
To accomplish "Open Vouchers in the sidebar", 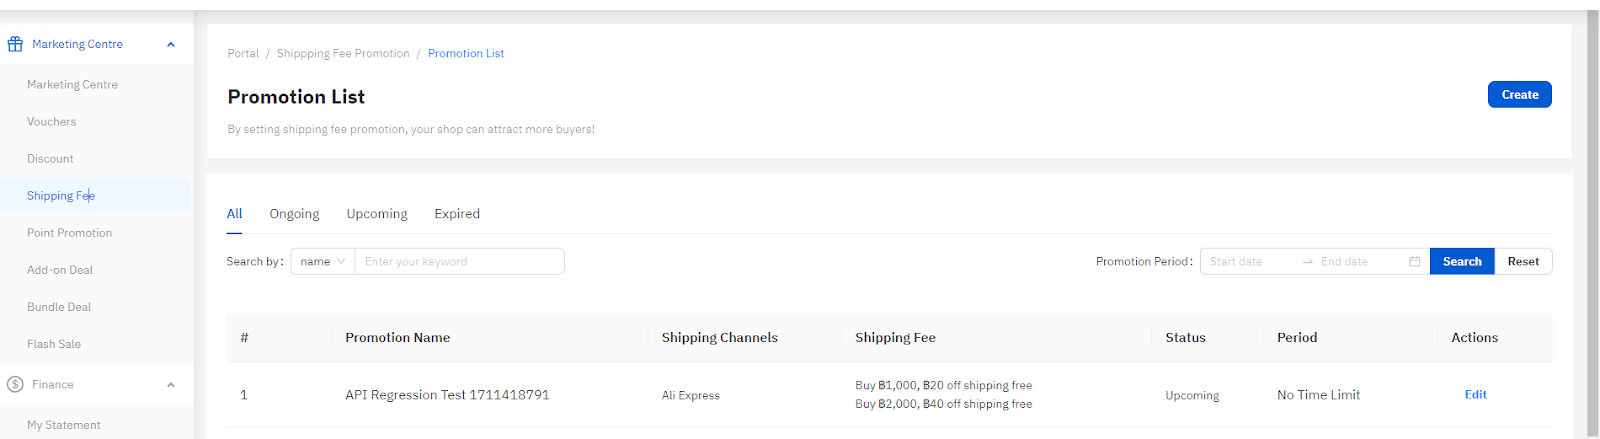I will (x=51, y=121).
